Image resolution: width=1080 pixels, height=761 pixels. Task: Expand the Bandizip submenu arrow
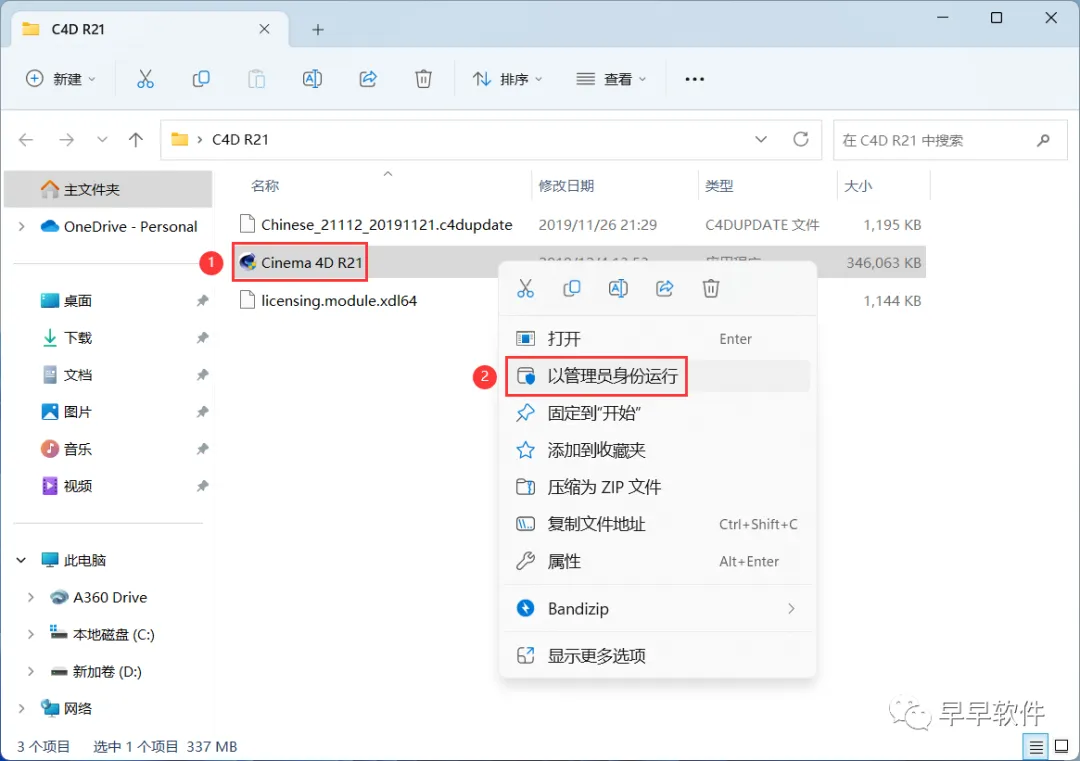click(791, 609)
